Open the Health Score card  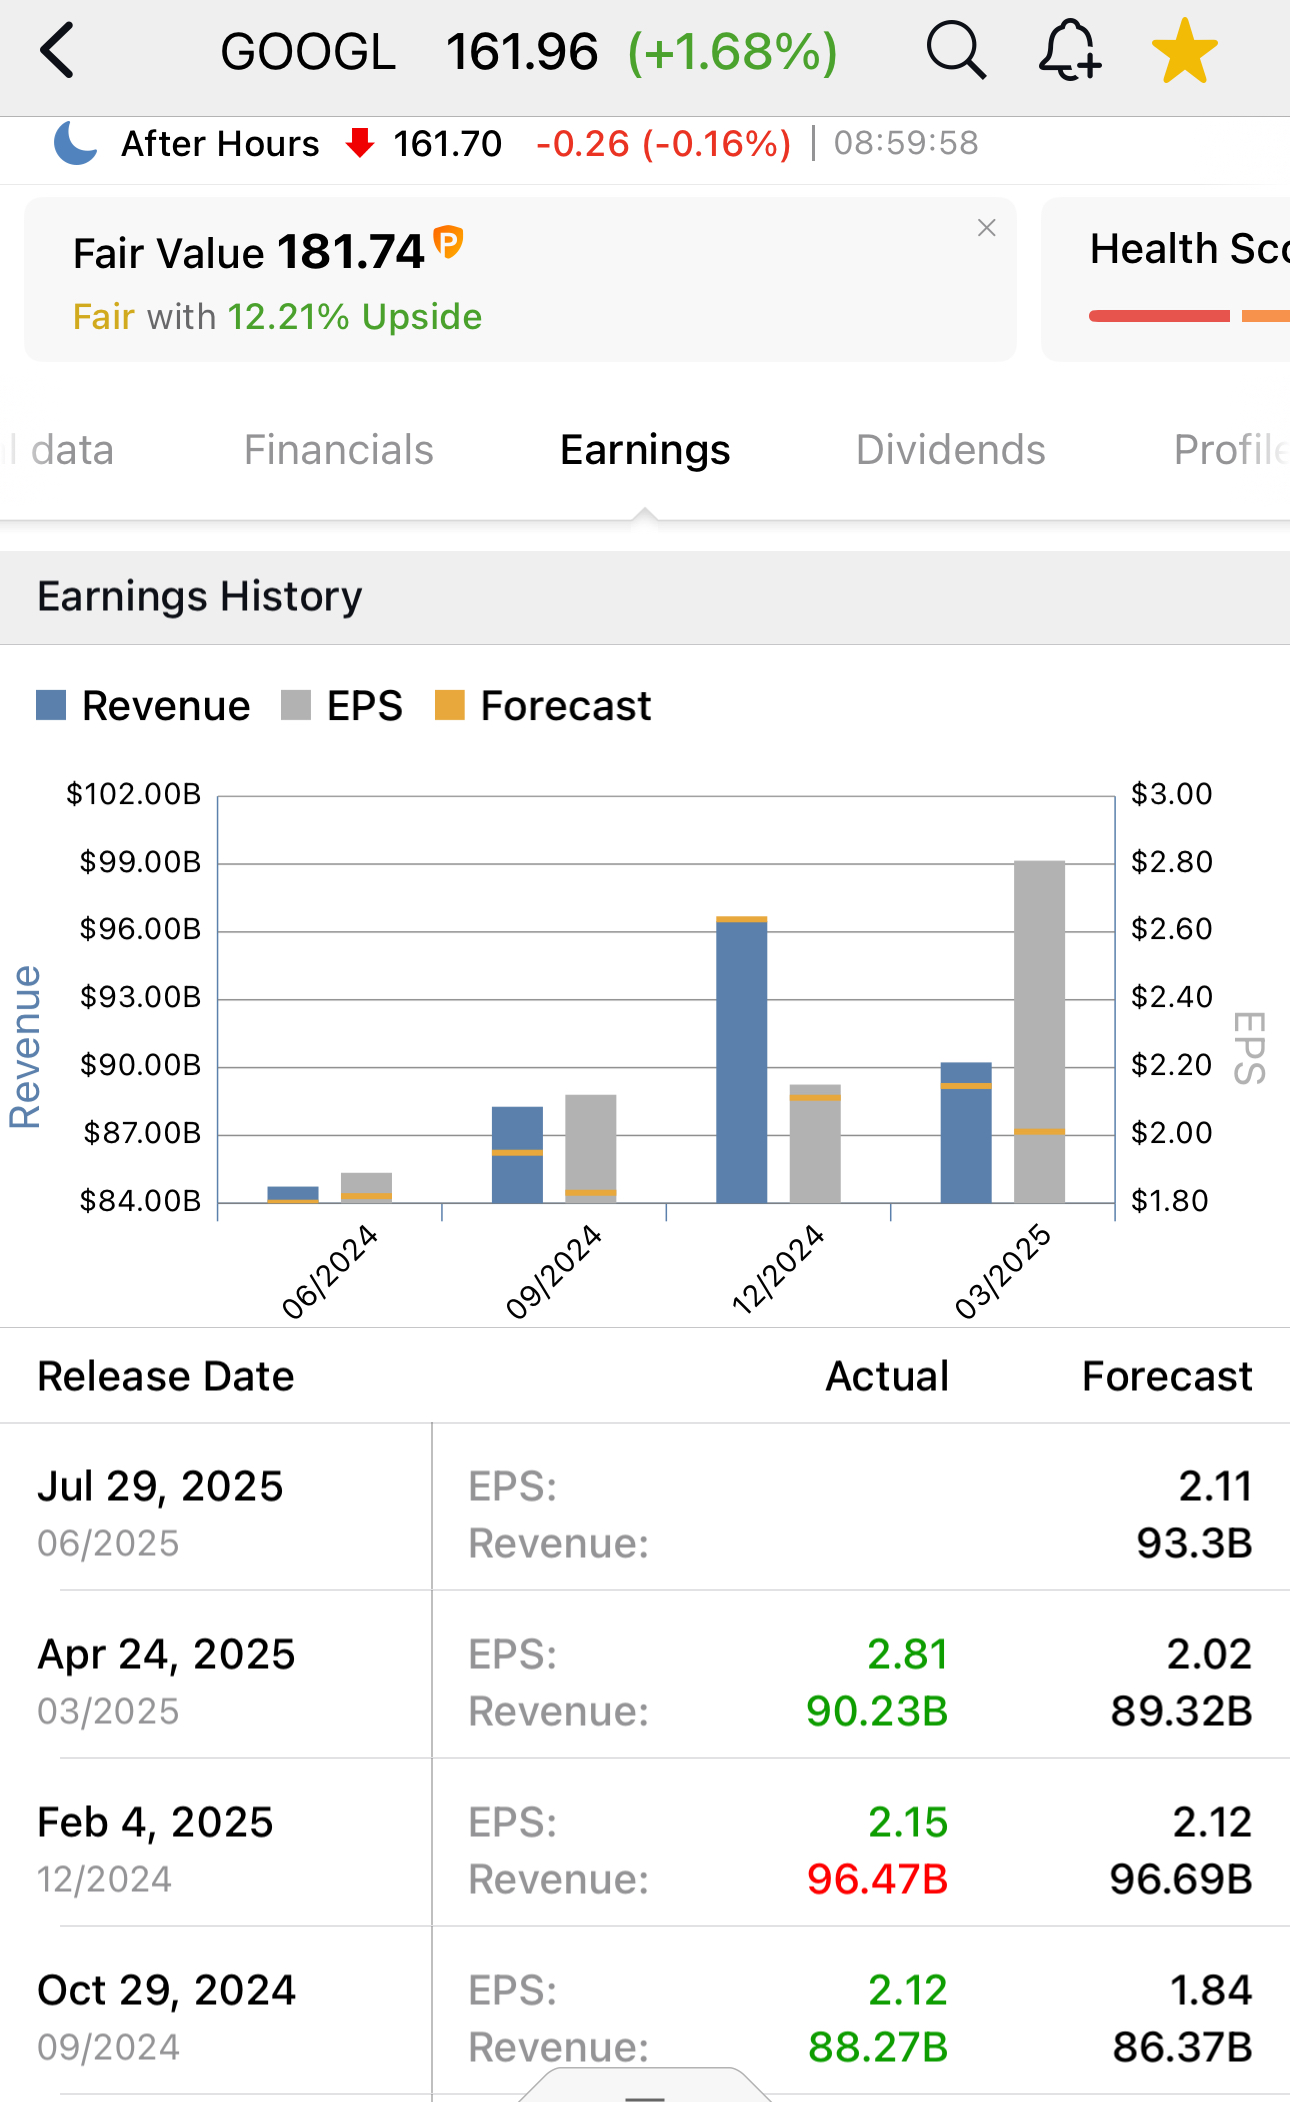1166,279
